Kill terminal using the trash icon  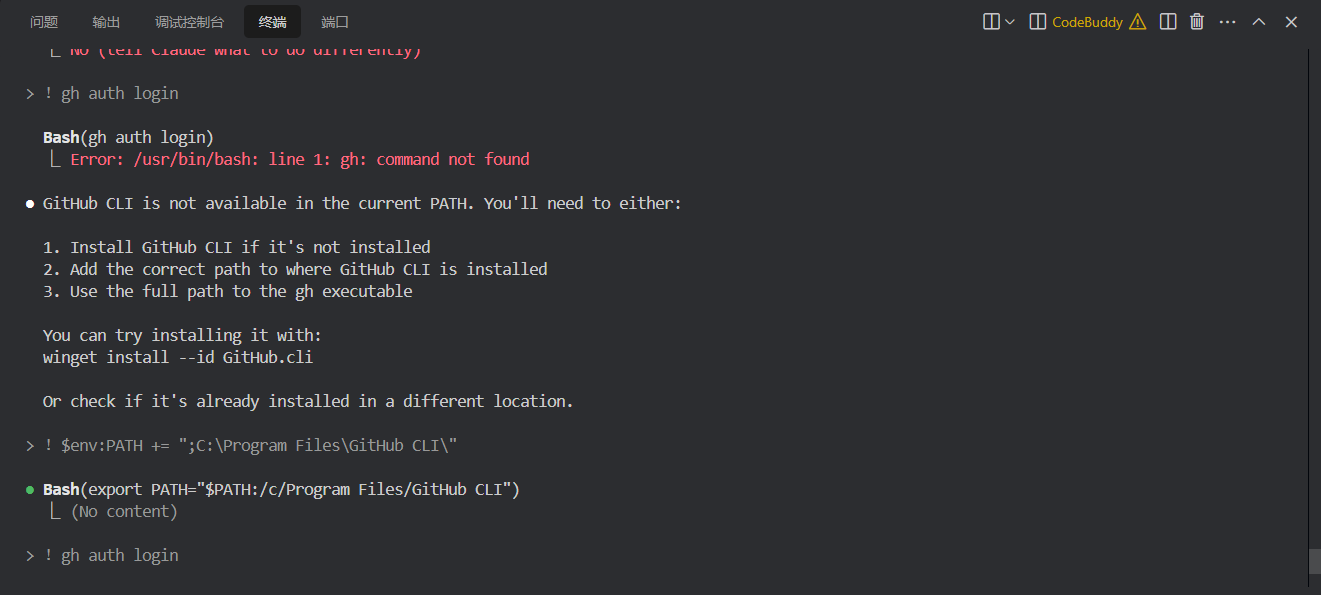coord(1197,22)
